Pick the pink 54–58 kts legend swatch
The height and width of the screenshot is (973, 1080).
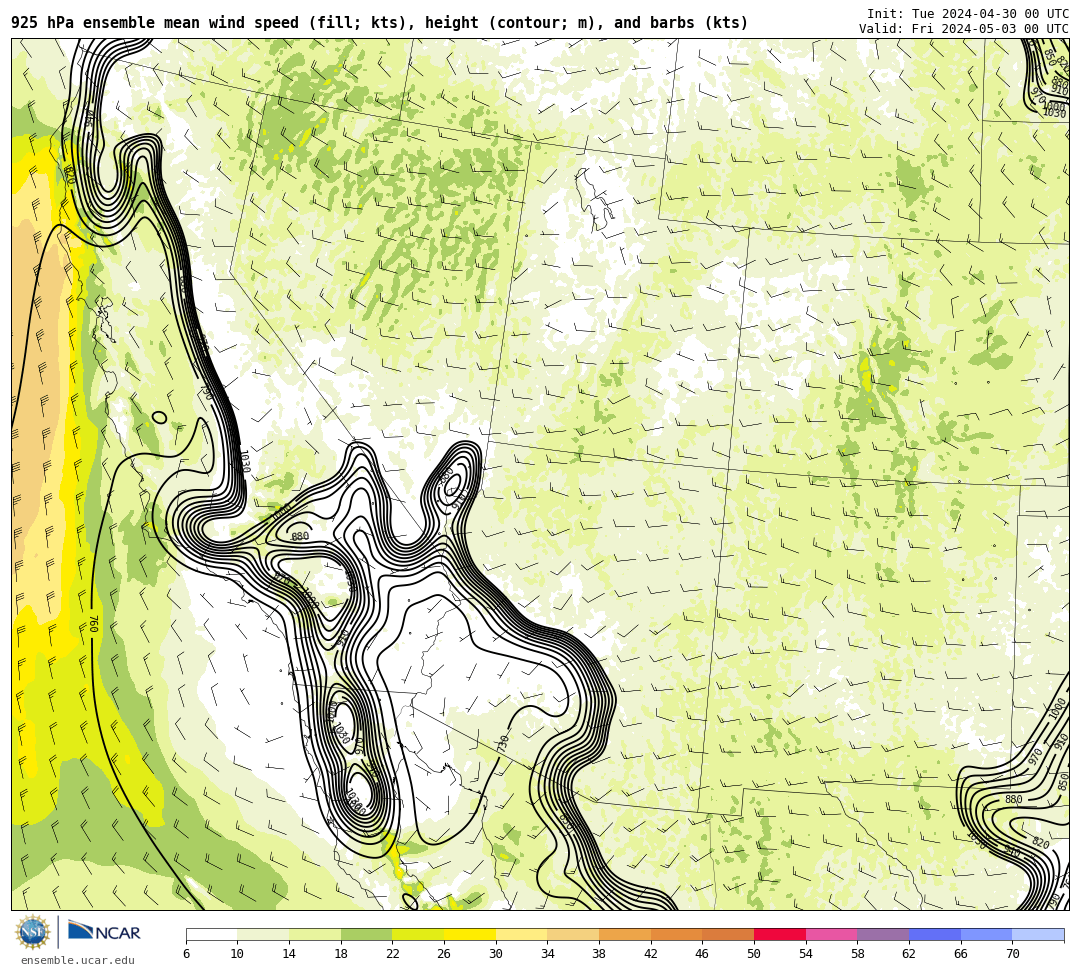click(831, 934)
